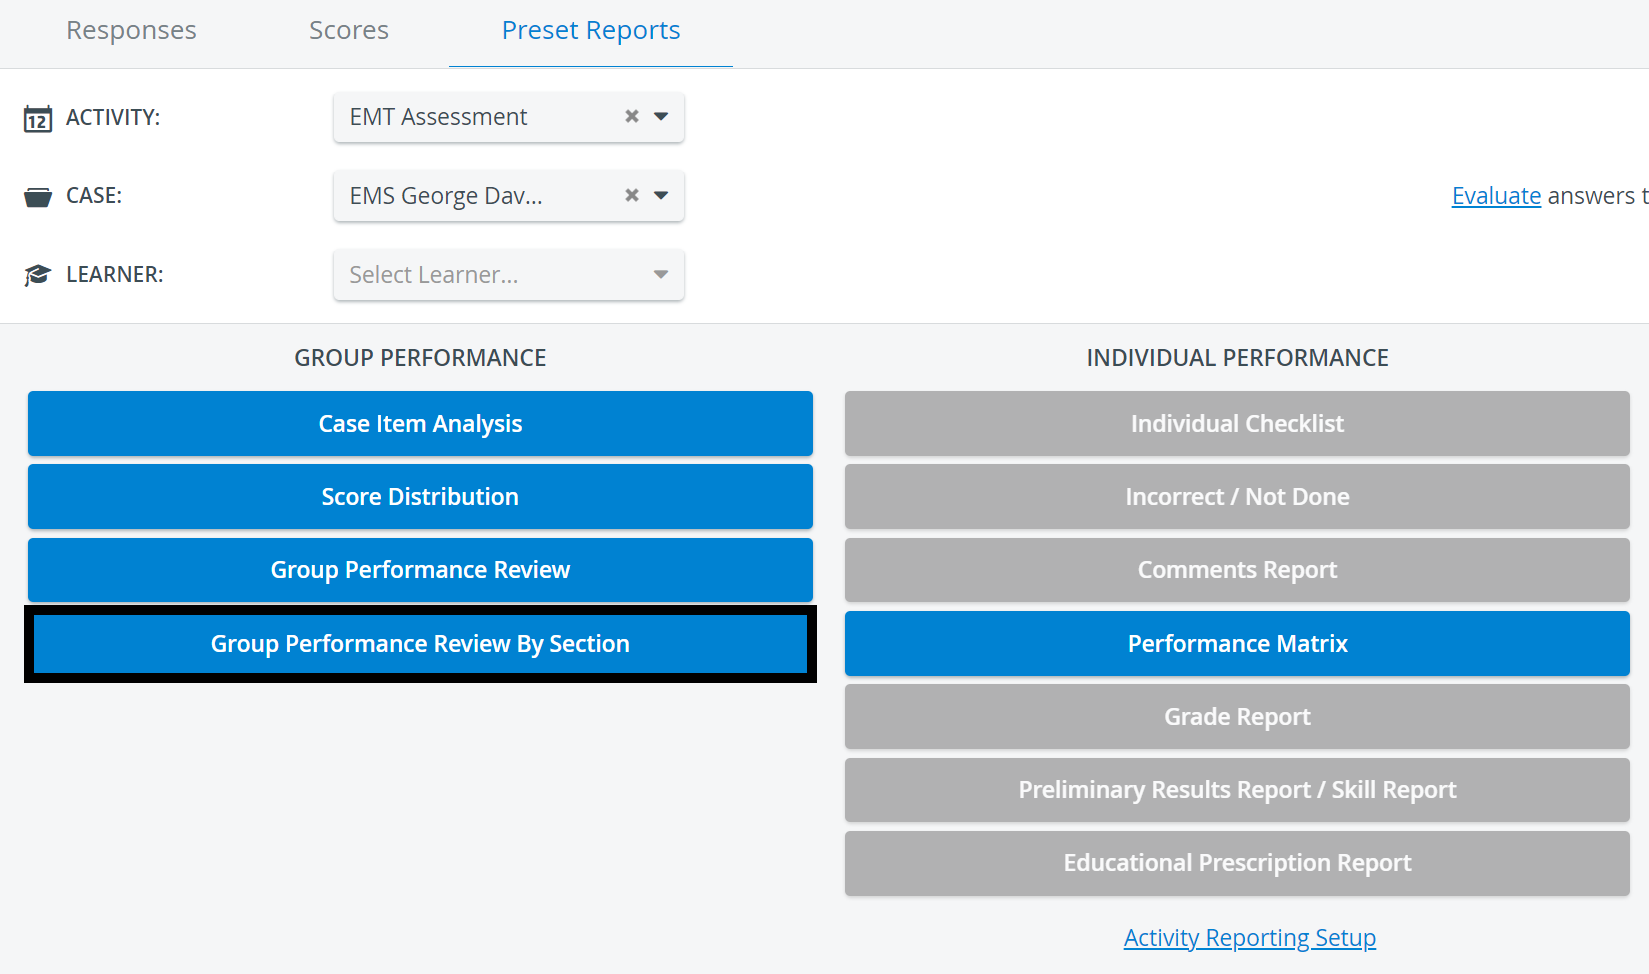Open Group Performance Review By Section
Image resolution: width=1649 pixels, height=974 pixels.
tap(420, 644)
